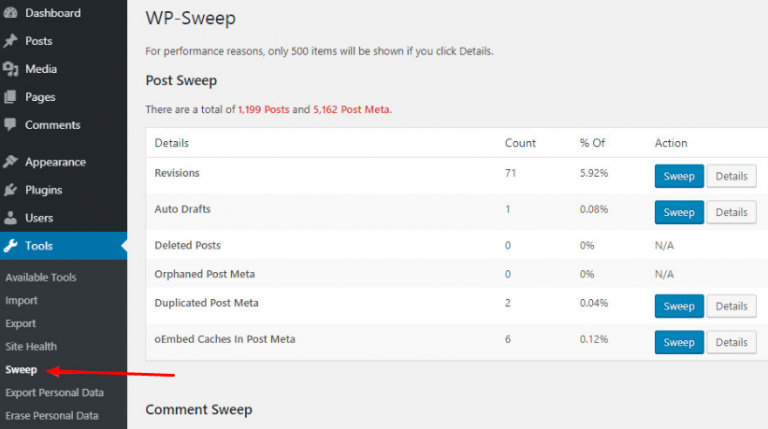The image size is (768, 429).
Task: Sweep the Revisions row
Action: coord(679,176)
